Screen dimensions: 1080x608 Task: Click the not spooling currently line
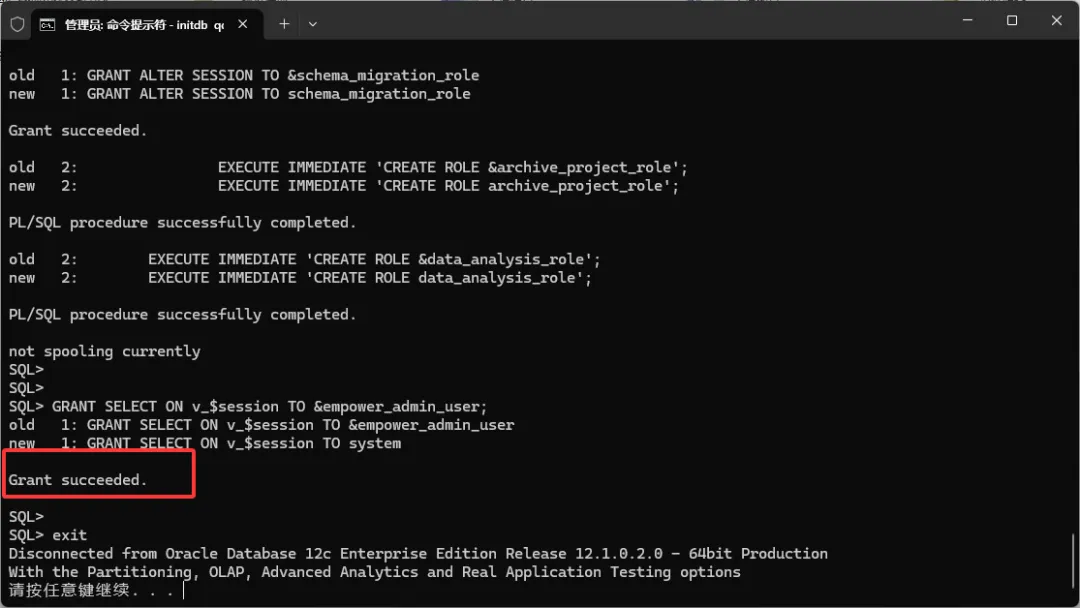(x=104, y=351)
